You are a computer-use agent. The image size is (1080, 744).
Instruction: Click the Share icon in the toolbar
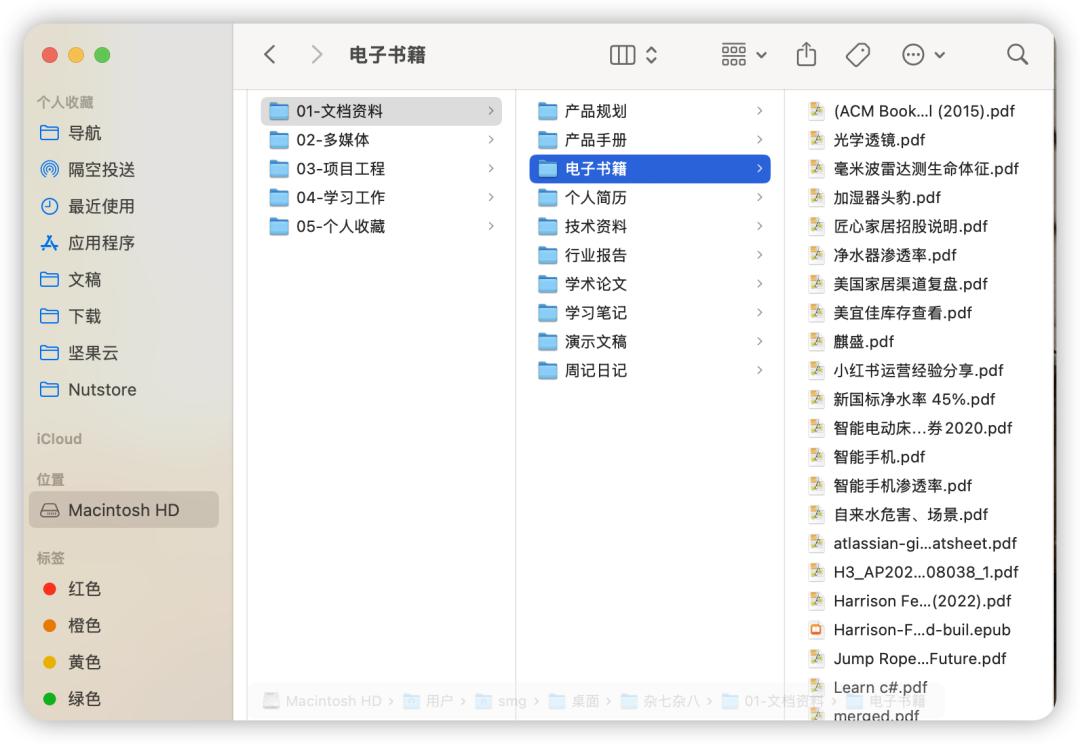[806, 55]
